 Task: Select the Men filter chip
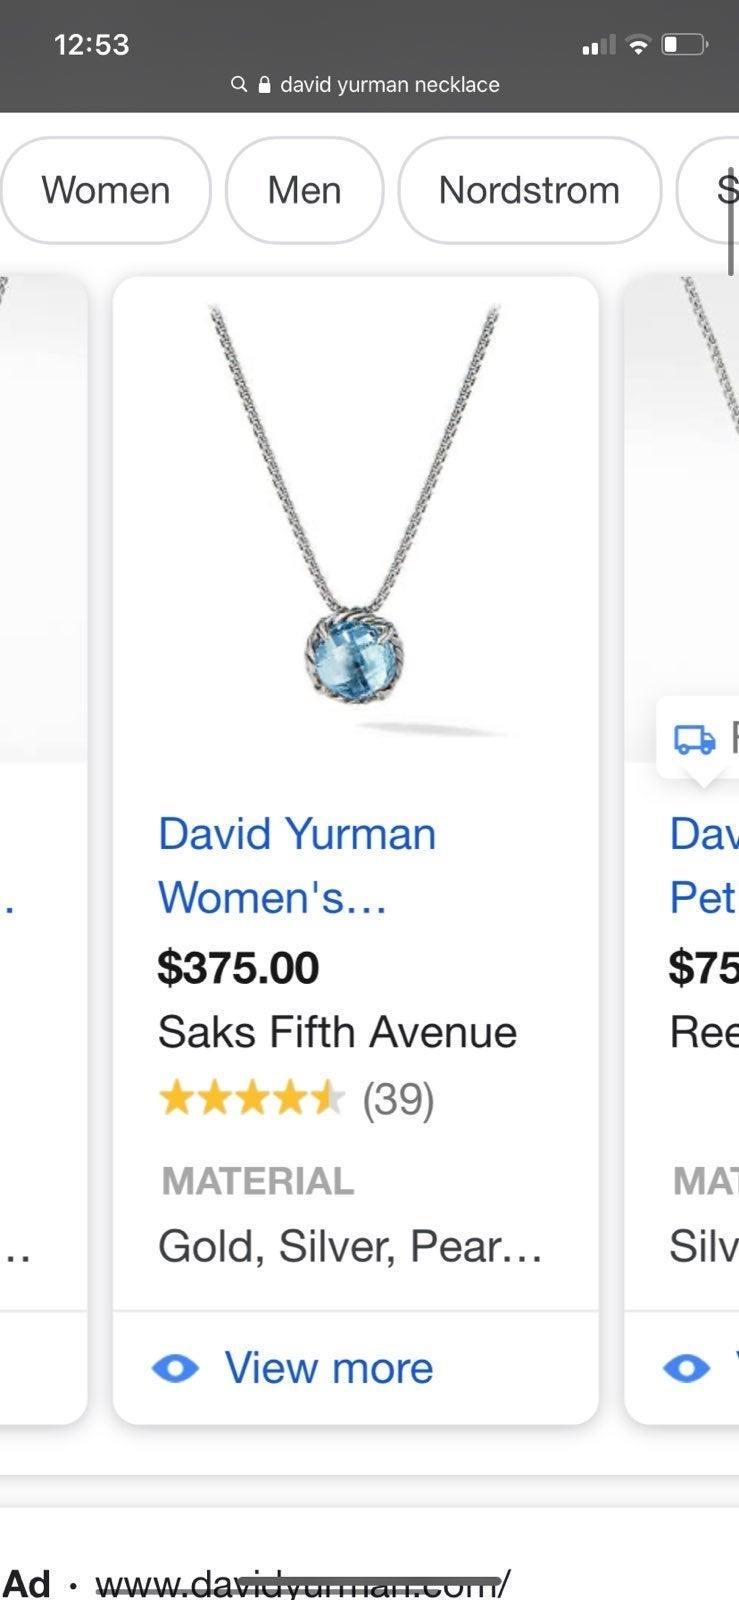pyautogui.click(x=304, y=190)
